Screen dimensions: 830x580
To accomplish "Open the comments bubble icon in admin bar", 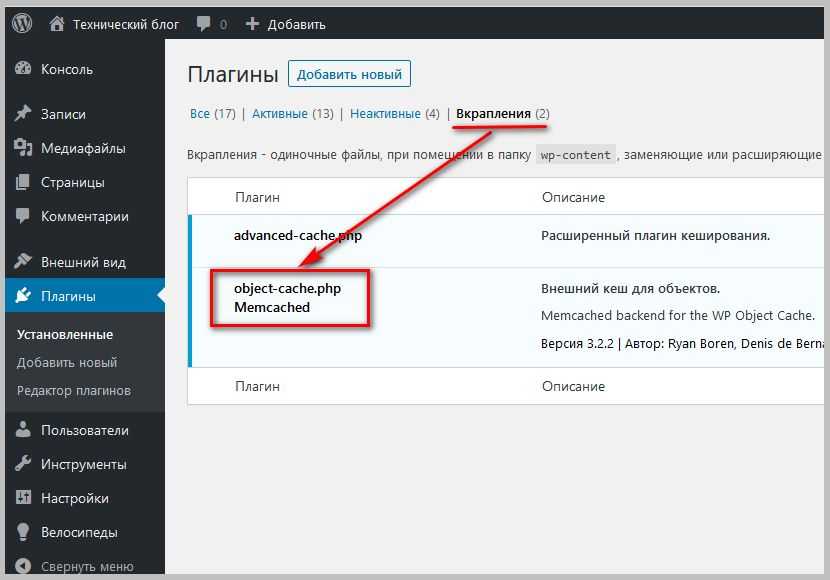I will [203, 24].
